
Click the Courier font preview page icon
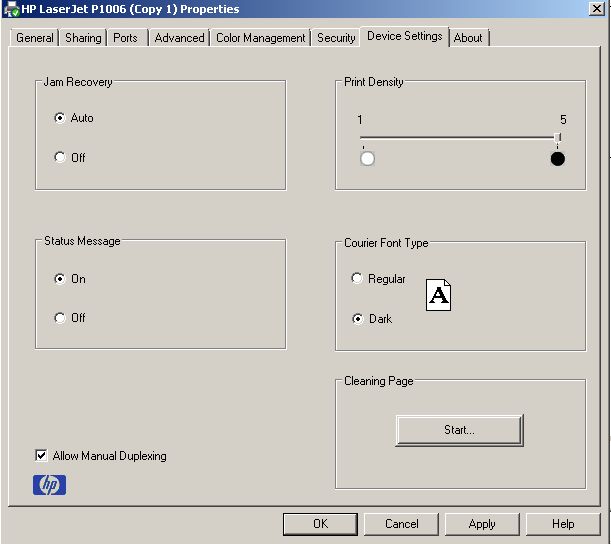coord(438,295)
